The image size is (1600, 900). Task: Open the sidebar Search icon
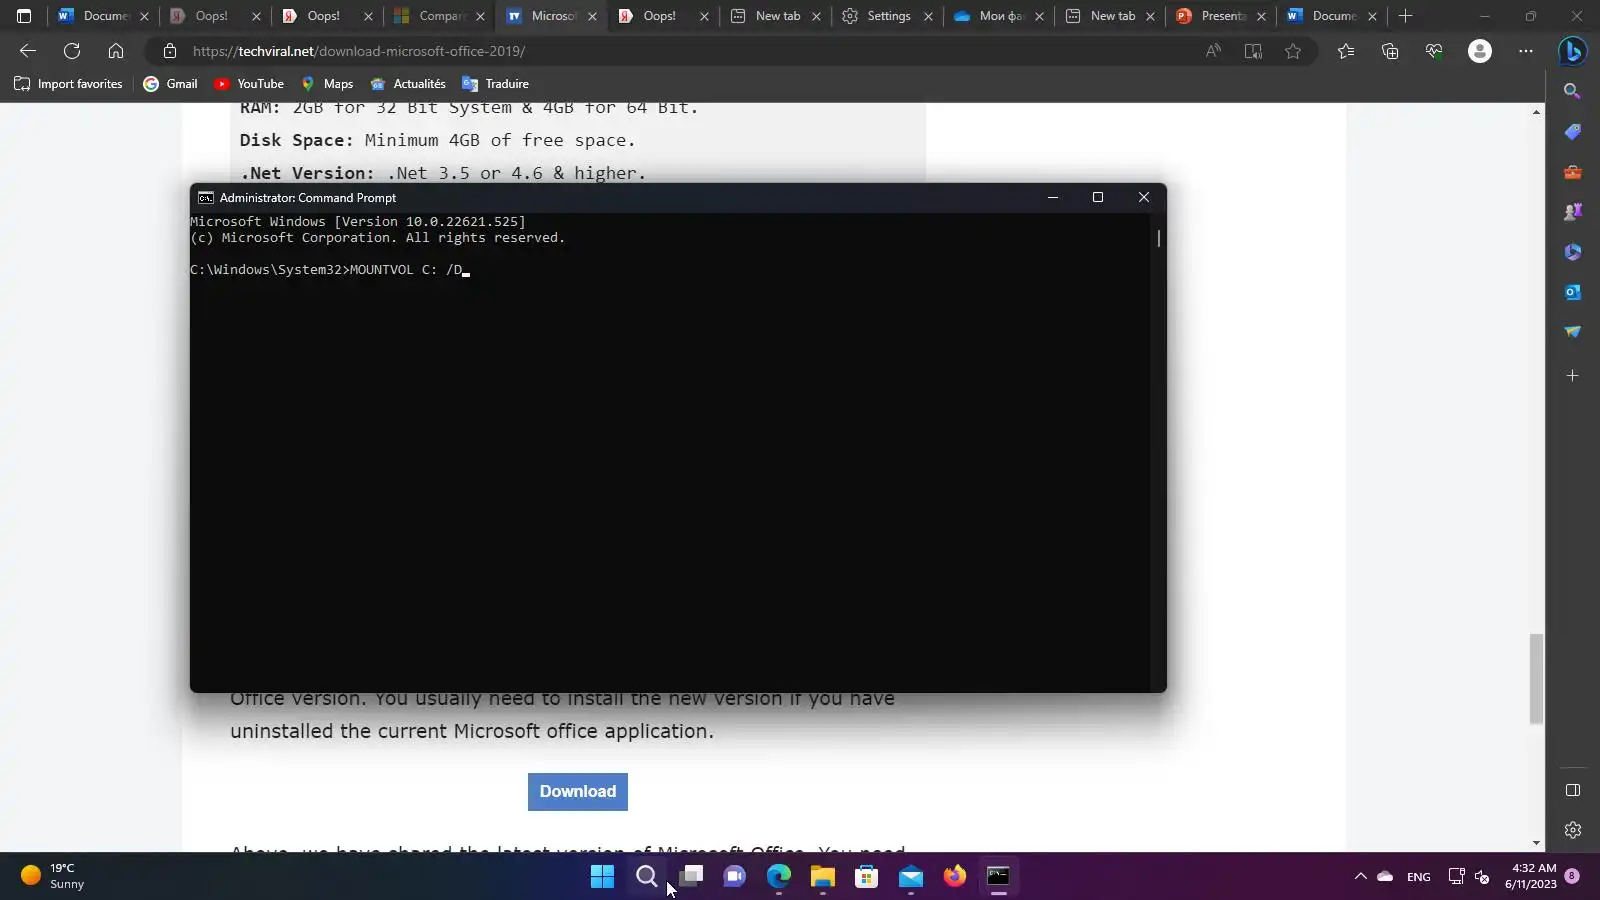coord(1573,91)
